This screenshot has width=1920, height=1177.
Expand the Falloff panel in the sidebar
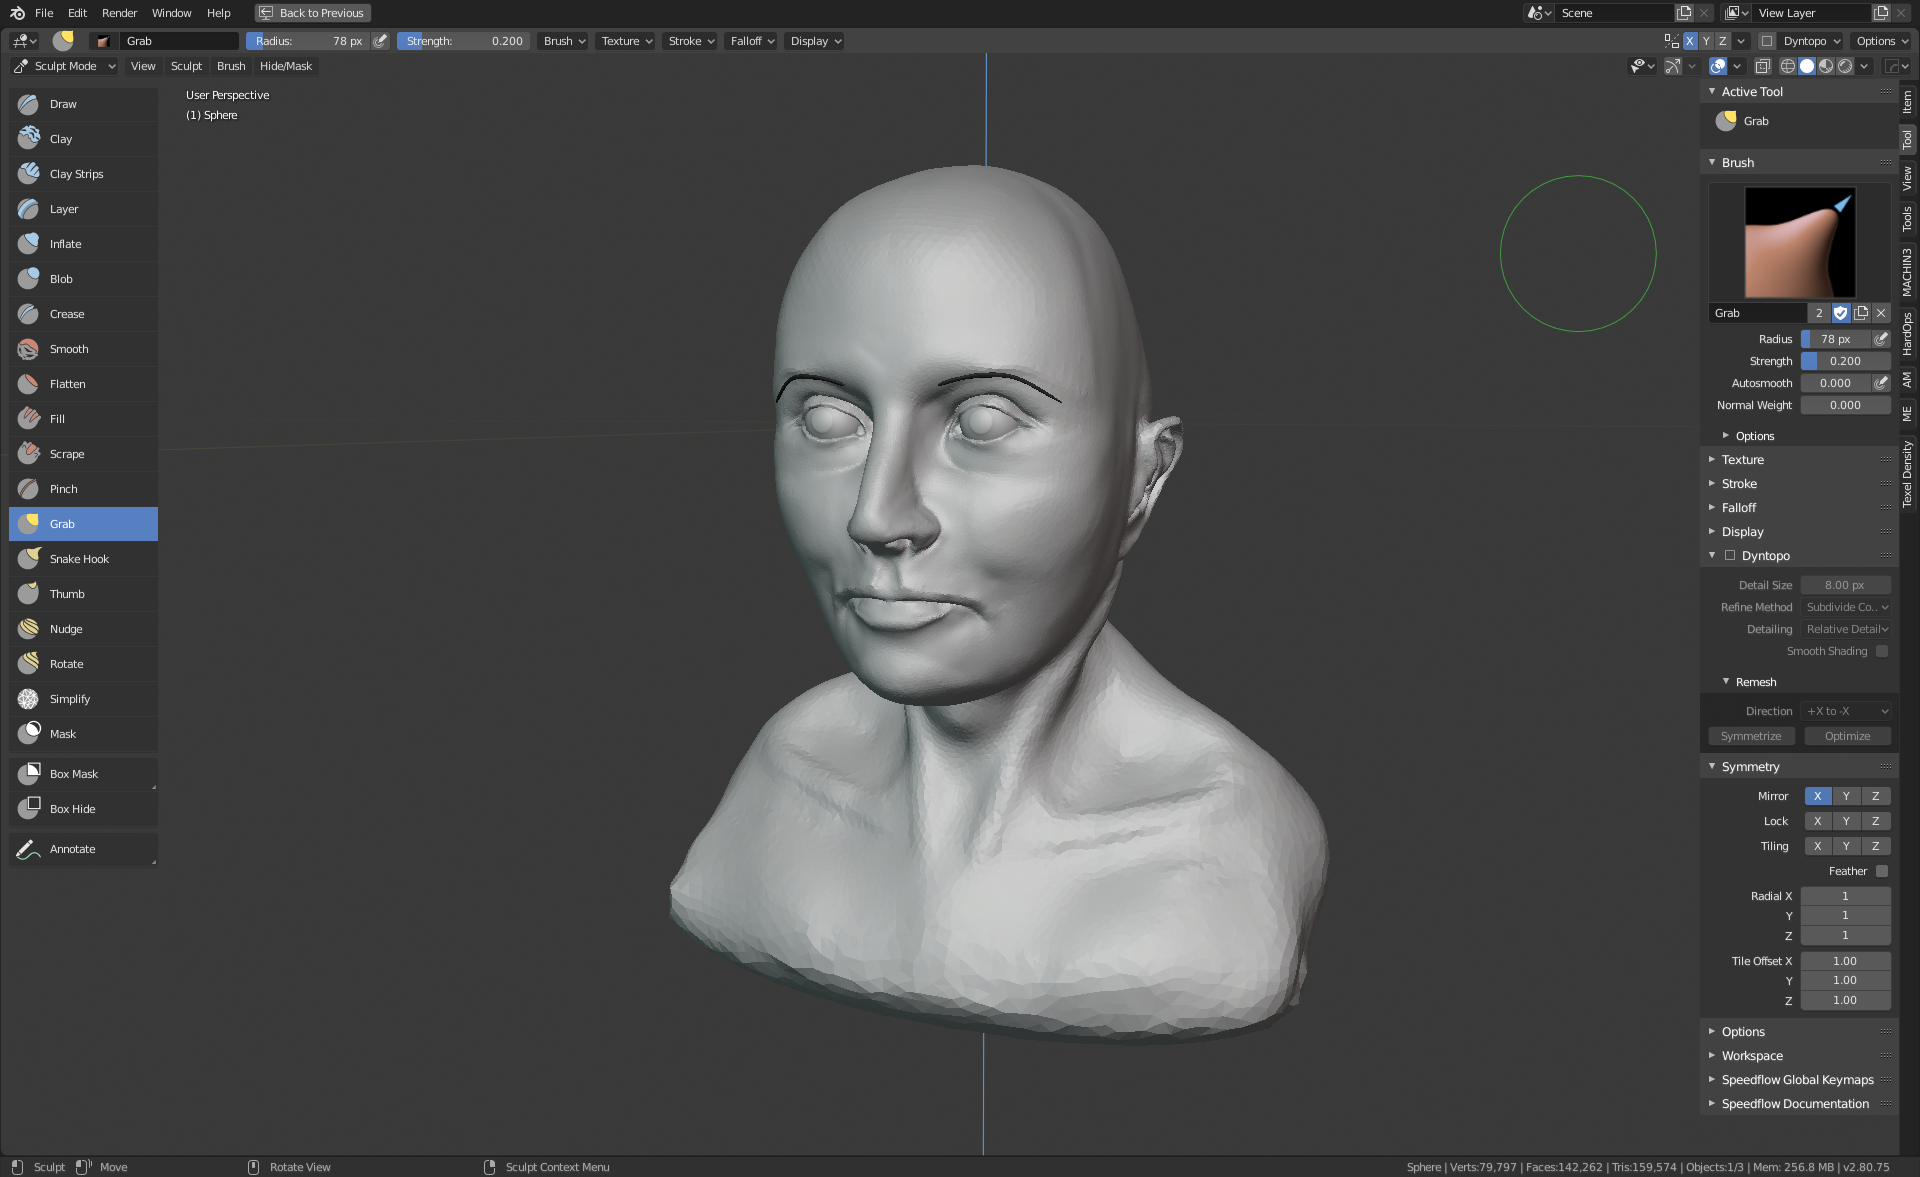(x=1739, y=508)
